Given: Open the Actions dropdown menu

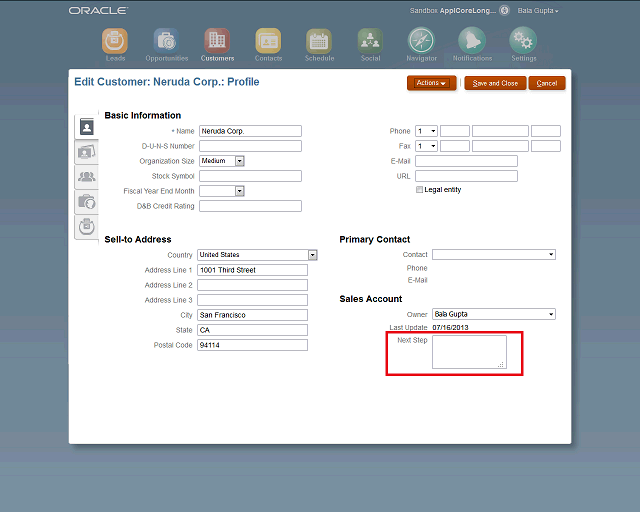Looking at the screenshot, I should click(x=431, y=83).
